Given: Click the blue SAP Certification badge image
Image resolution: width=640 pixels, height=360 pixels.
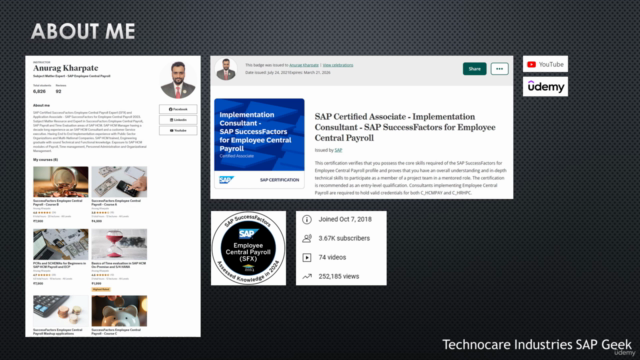Looking at the screenshot, I should click(259, 143).
